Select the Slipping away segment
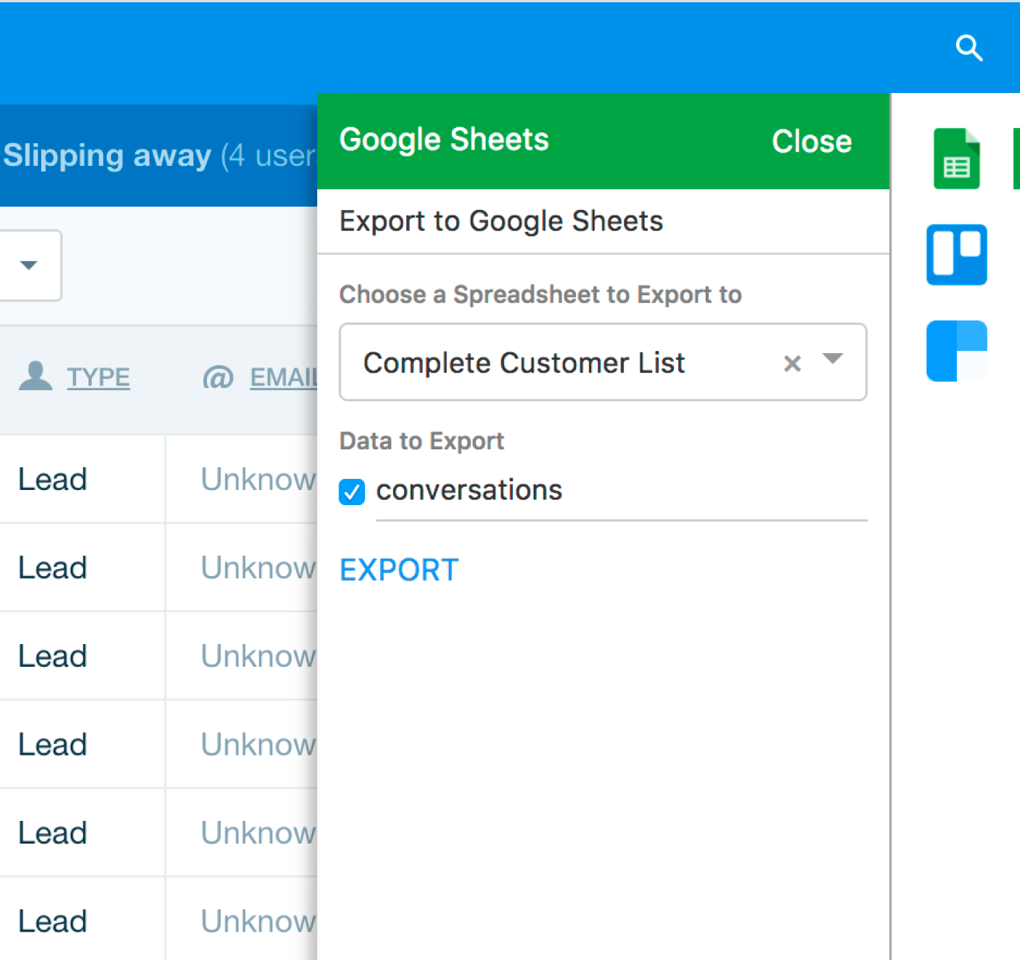 [x=105, y=156]
